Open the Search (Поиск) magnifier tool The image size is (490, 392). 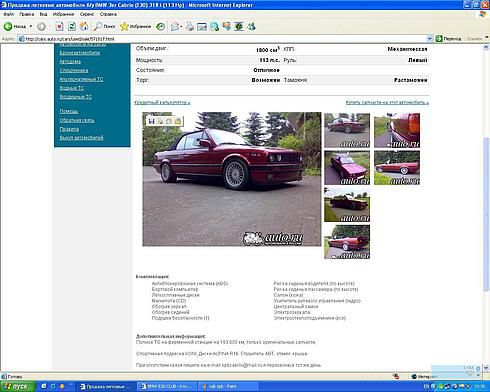click(104, 26)
